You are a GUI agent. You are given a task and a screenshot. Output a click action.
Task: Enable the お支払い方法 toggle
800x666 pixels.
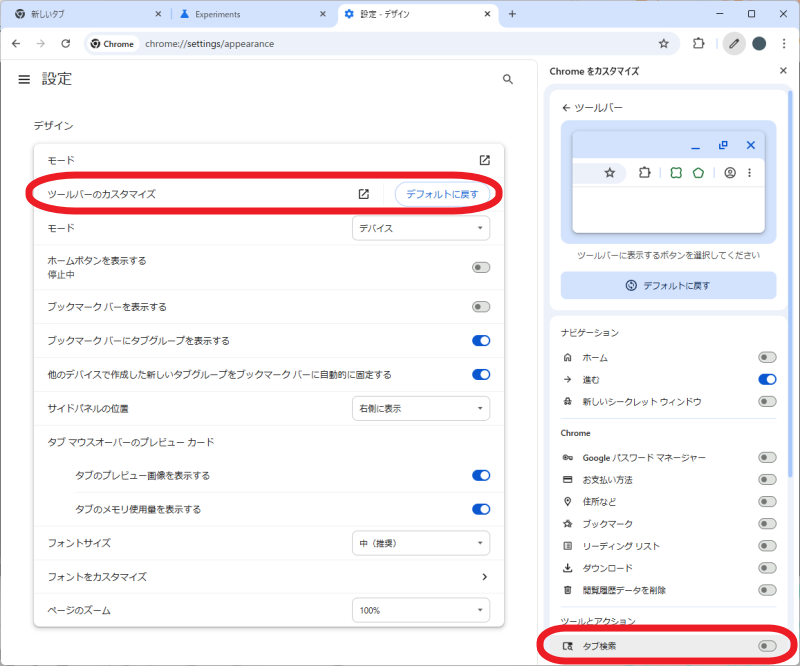(x=767, y=480)
